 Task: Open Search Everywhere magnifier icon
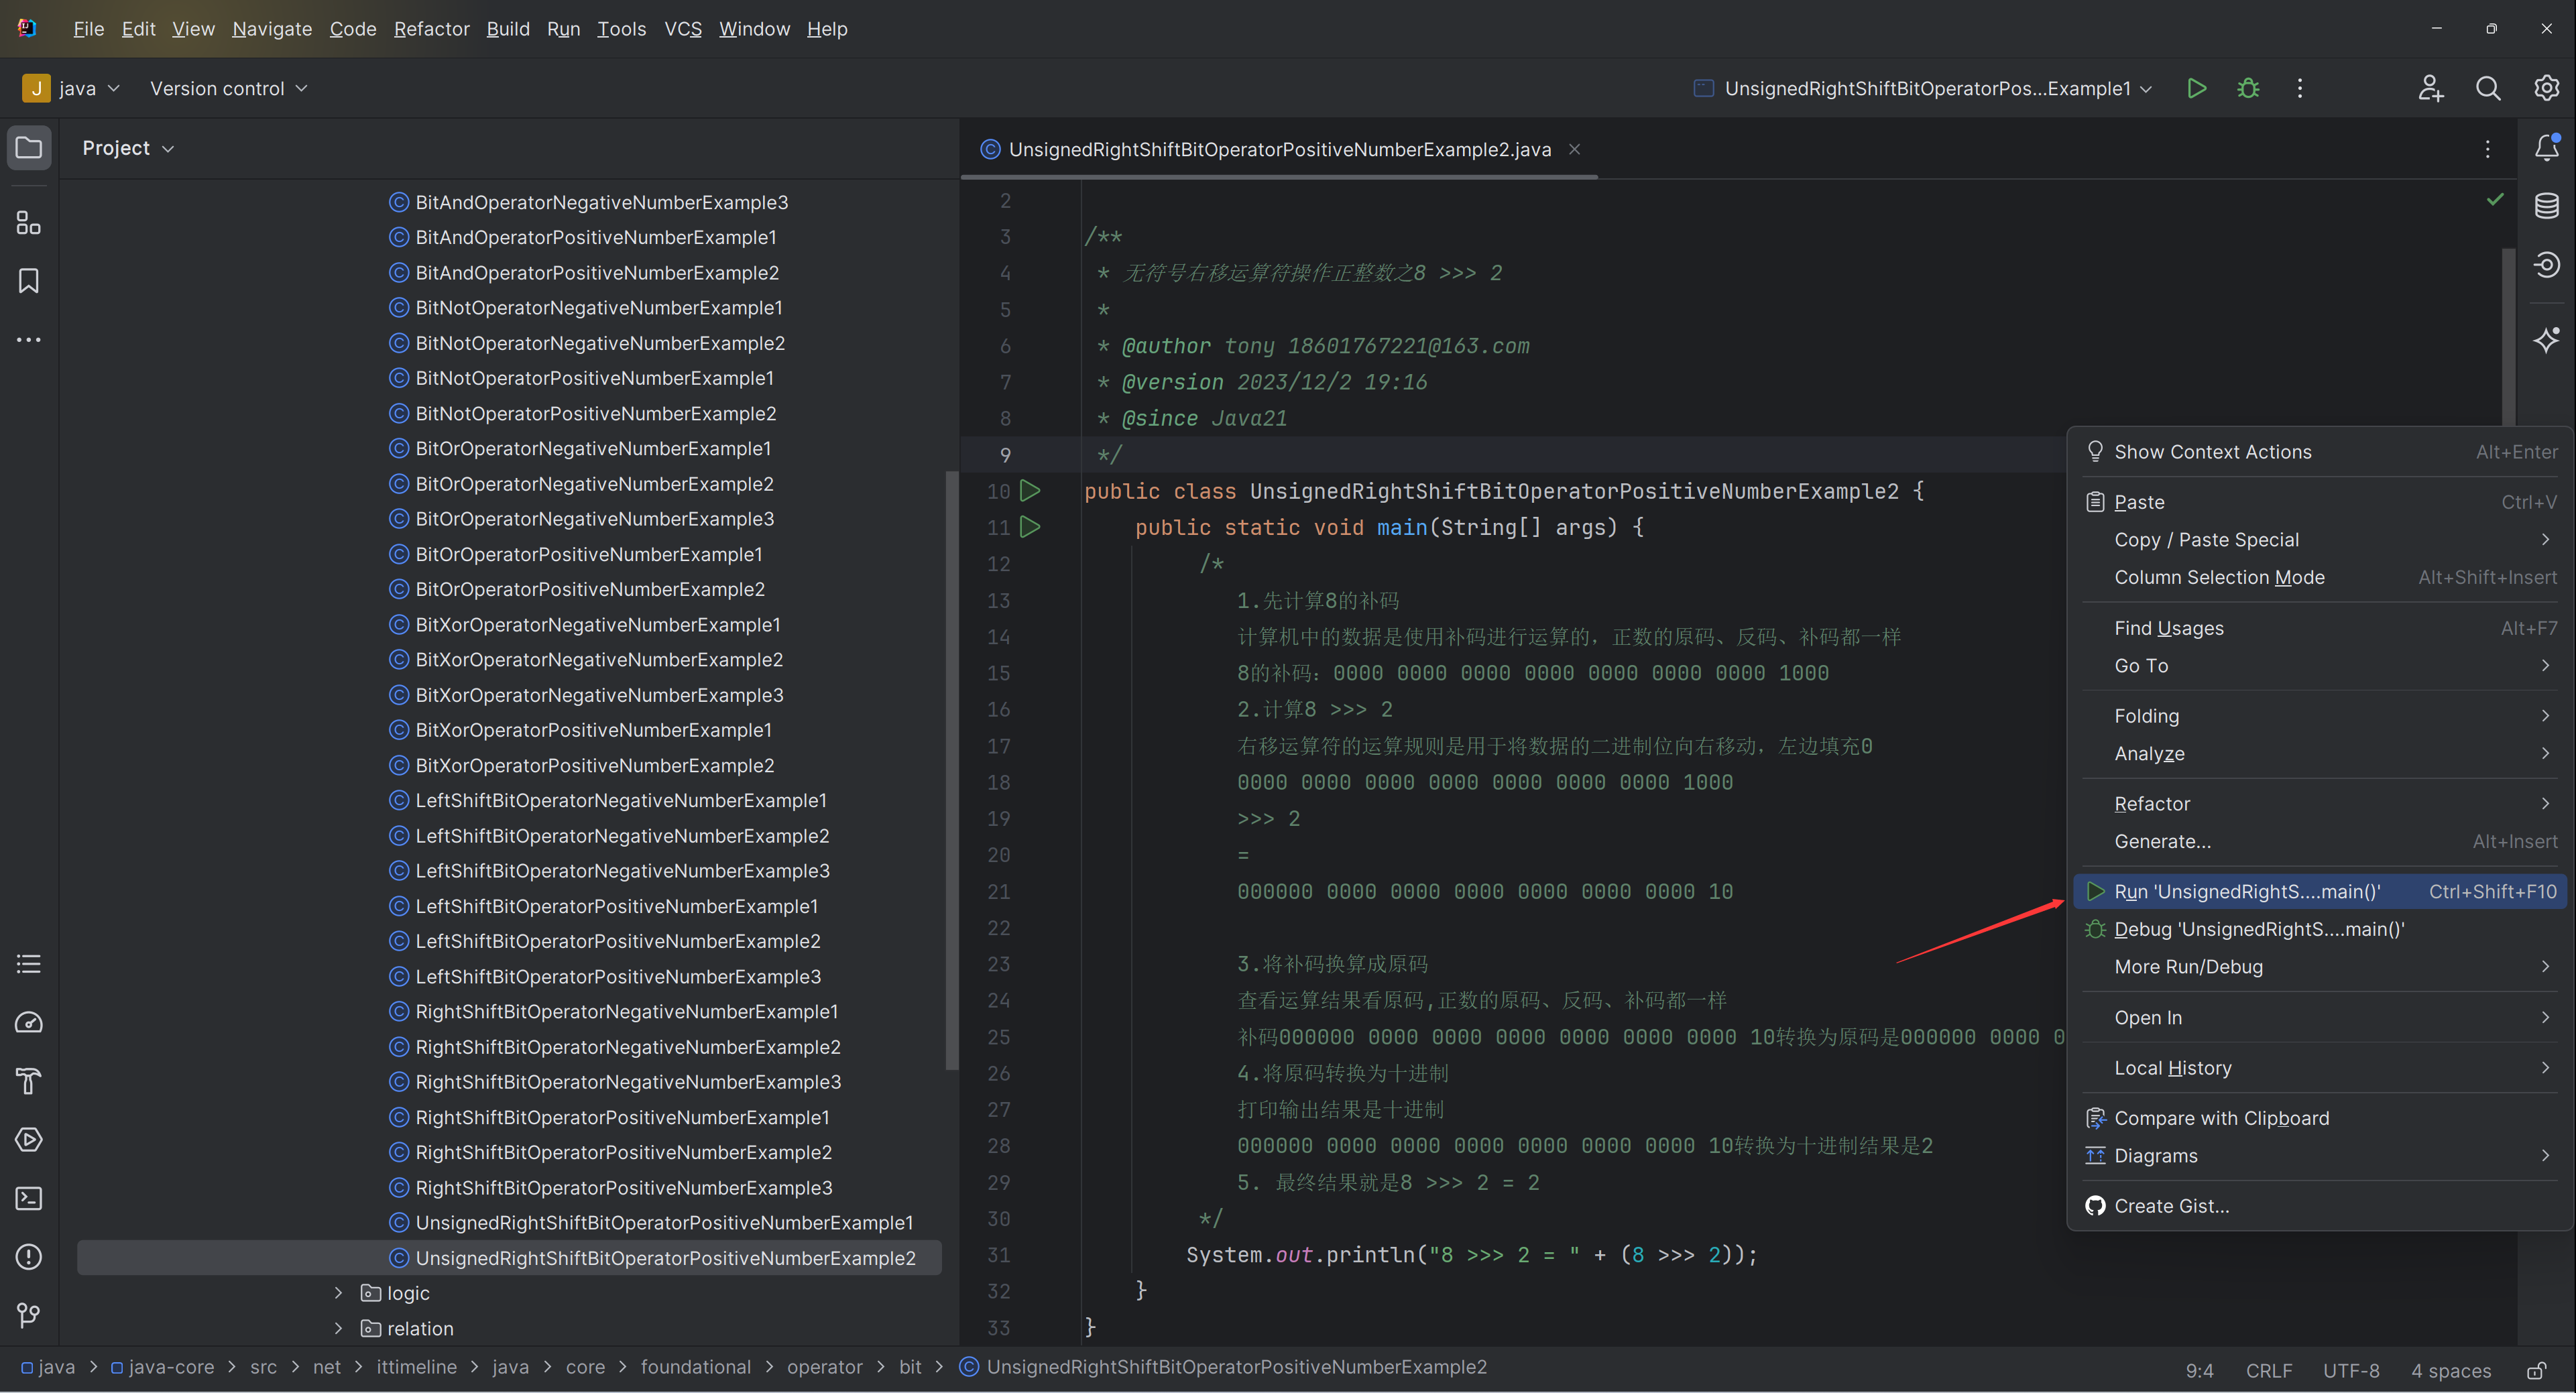point(2488,88)
